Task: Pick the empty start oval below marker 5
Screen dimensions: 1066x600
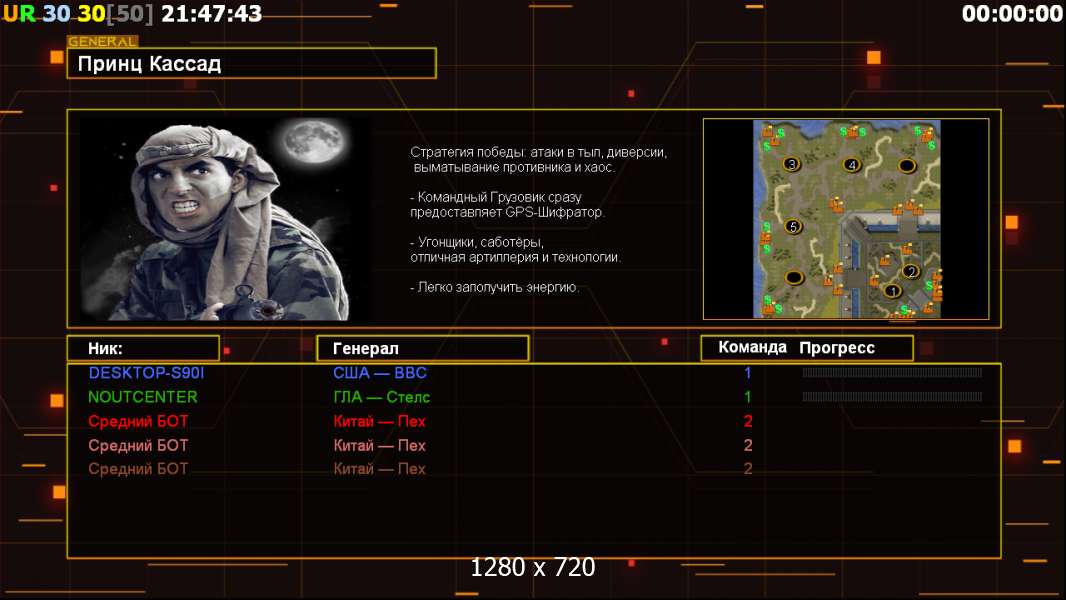Action: point(794,277)
